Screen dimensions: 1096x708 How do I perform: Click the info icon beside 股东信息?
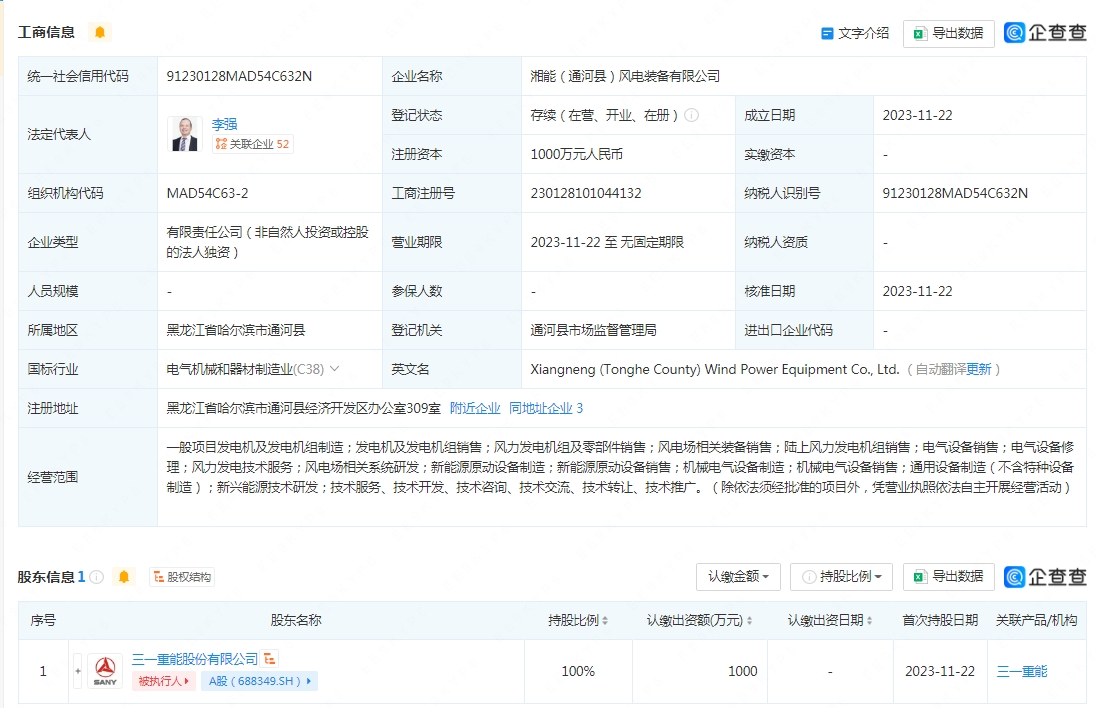pyautogui.click(x=97, y=577)
